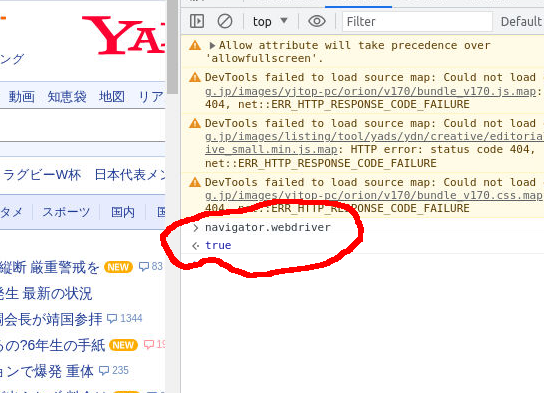544x393 pixels.
Task: Open the top JavaScript context dropdown
Action: pos(270,22)
